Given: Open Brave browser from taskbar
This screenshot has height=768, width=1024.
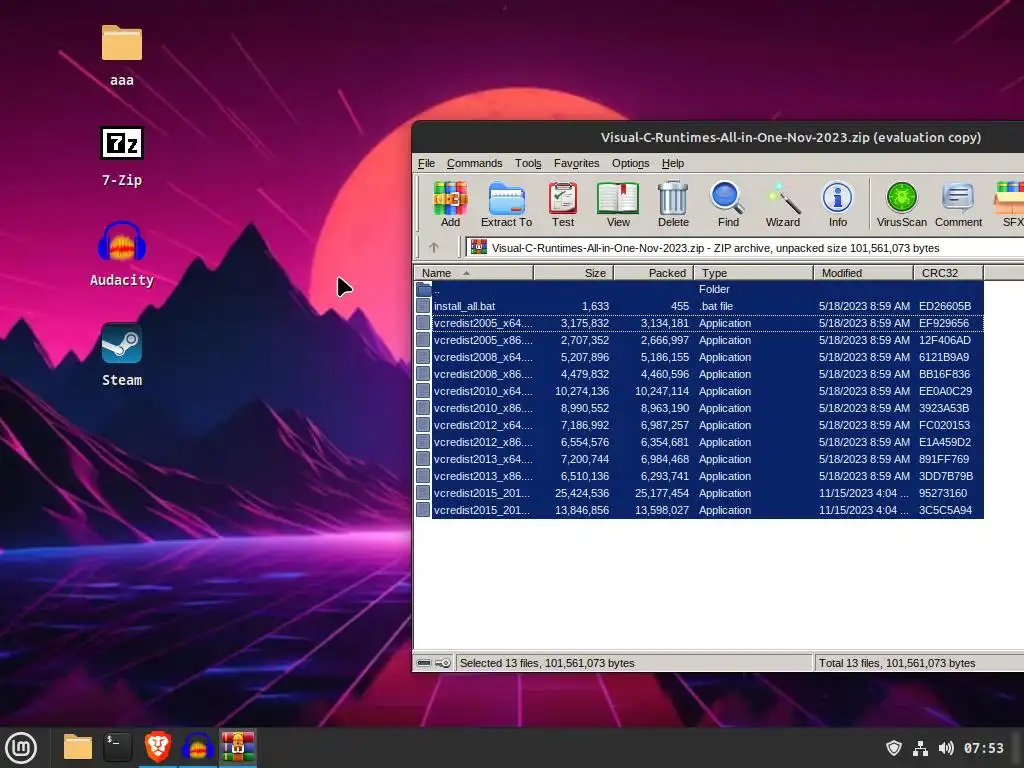Looking at the screenshot, I should point(157,747).
